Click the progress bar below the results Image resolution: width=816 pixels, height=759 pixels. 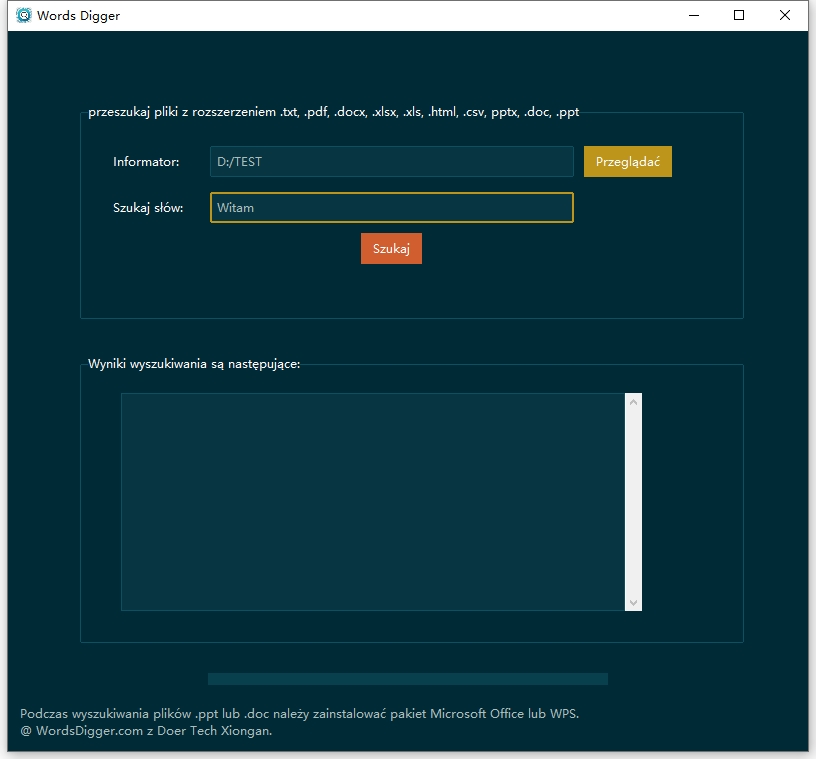click(408, 679)
